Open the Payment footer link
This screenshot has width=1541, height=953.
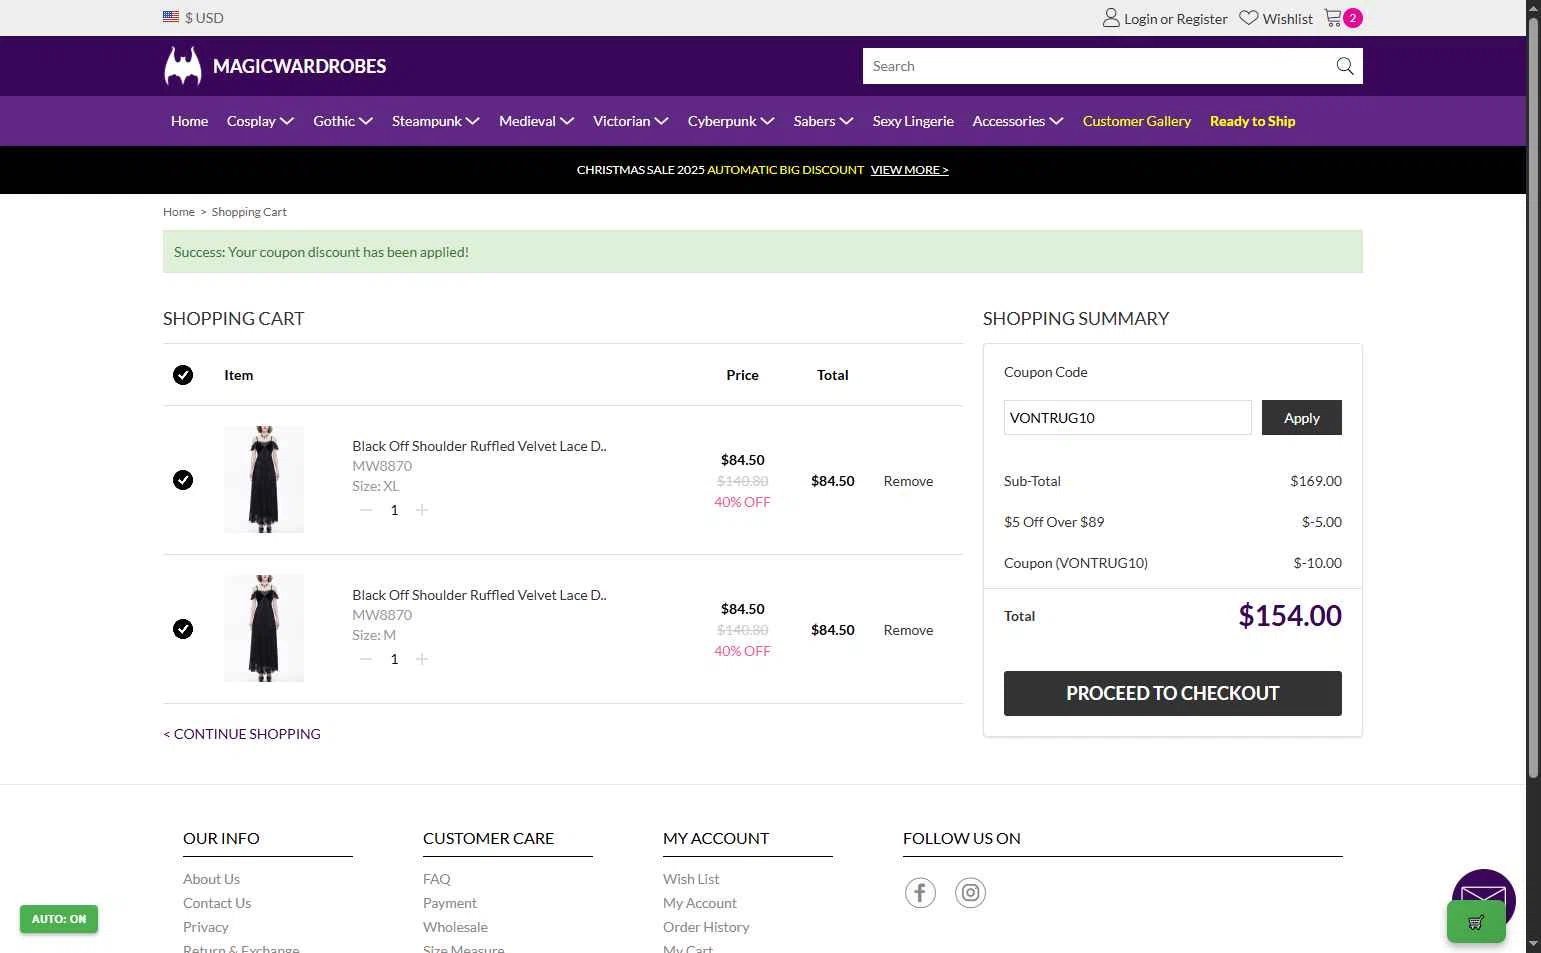(450, 903)
